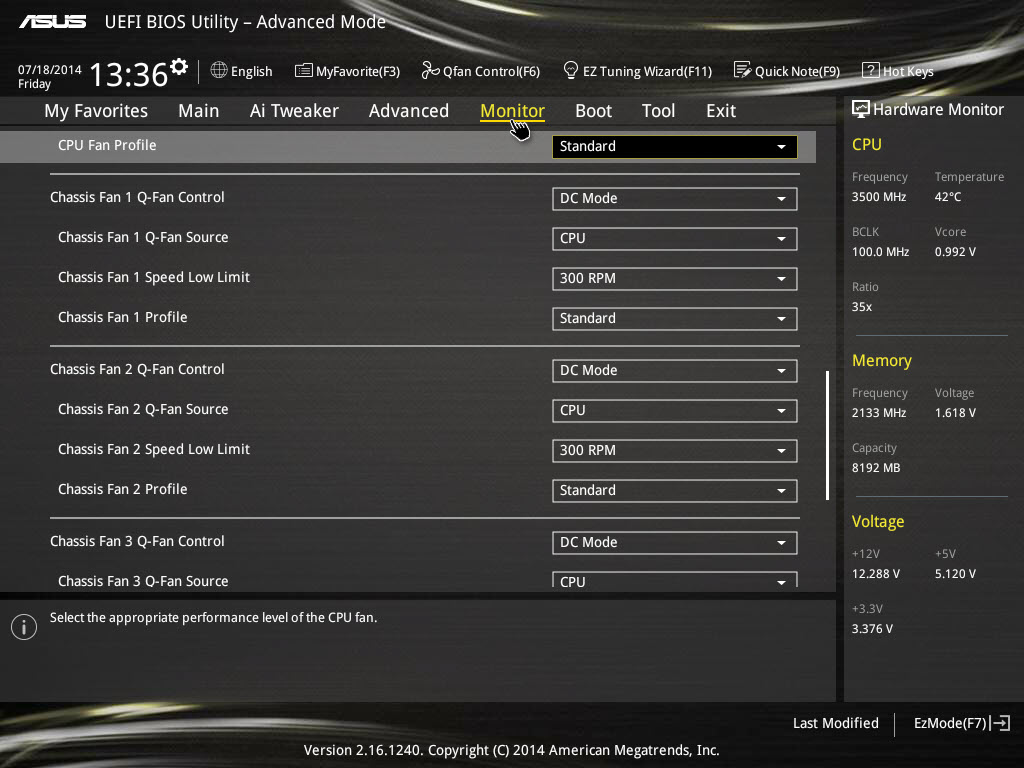The image size is (1024, 768).
Task: Click the ASUS logo
Action: (52, 22)
